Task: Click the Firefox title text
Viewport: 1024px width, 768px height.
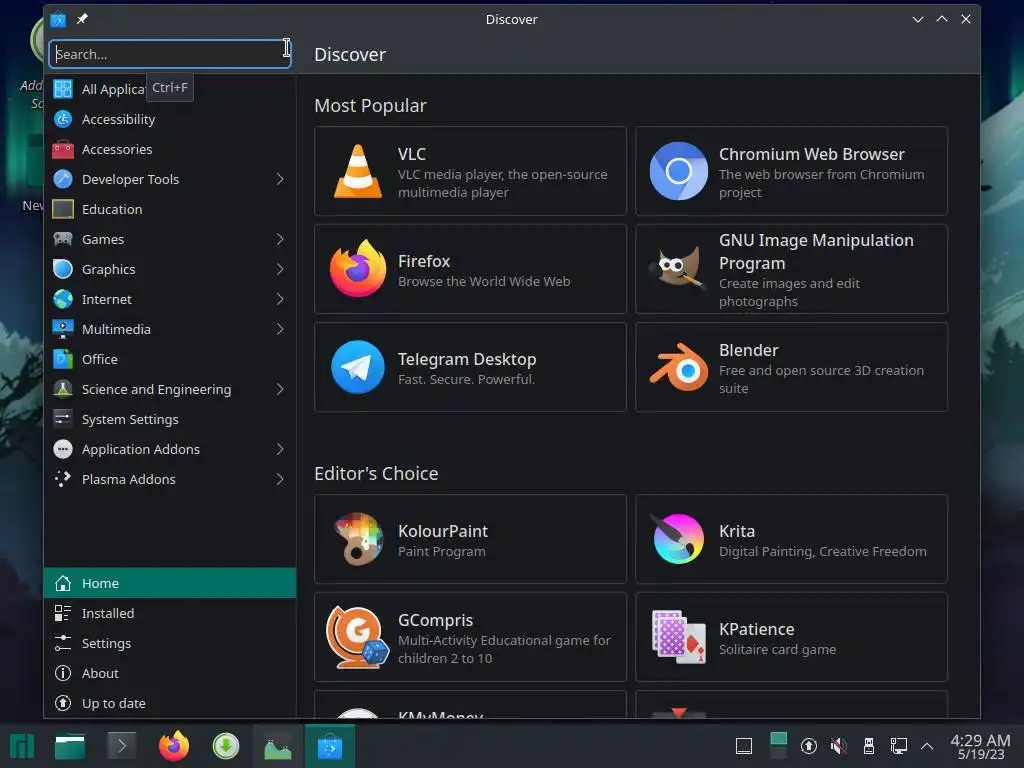Action: (424, 261)
